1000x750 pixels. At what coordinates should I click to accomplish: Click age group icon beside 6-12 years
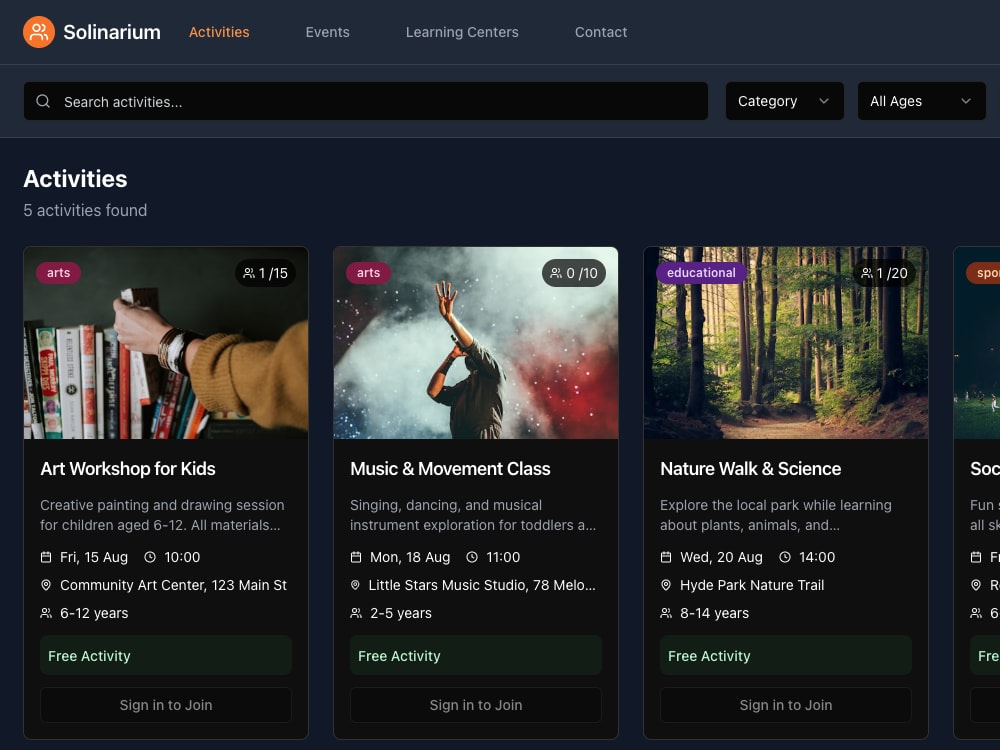pos(46,613)
